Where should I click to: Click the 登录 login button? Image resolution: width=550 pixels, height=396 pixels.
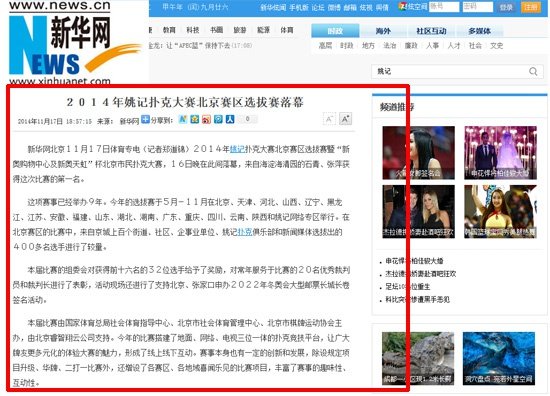[x=506, y=7]
